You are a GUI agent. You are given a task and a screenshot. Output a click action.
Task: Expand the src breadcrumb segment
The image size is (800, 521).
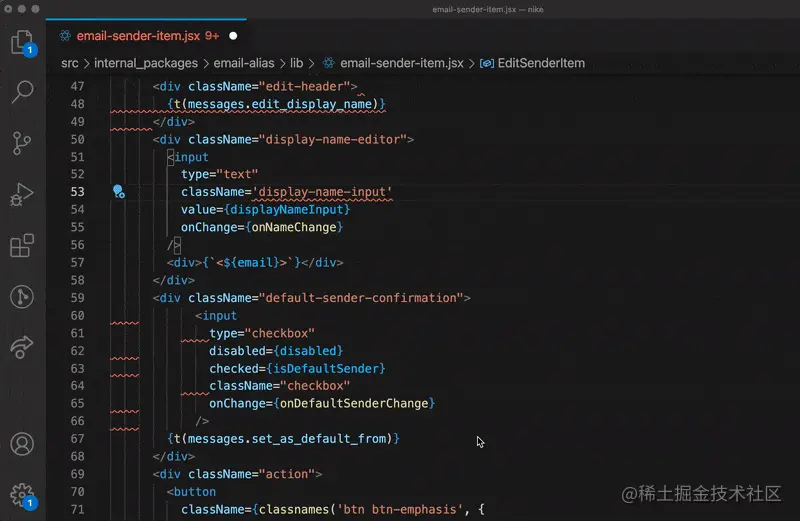pos(70,63)
